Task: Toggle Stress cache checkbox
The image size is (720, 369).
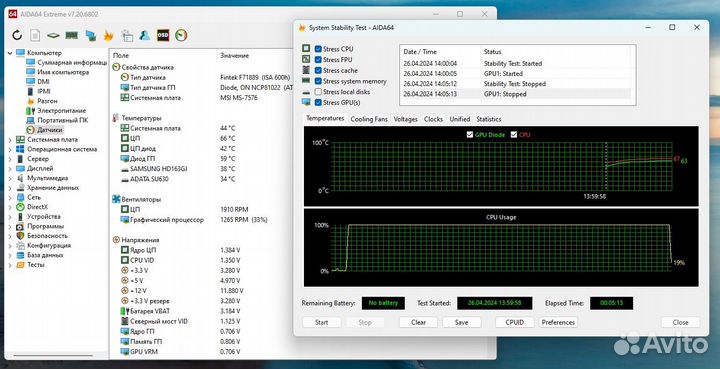Action: pos(318,71)
